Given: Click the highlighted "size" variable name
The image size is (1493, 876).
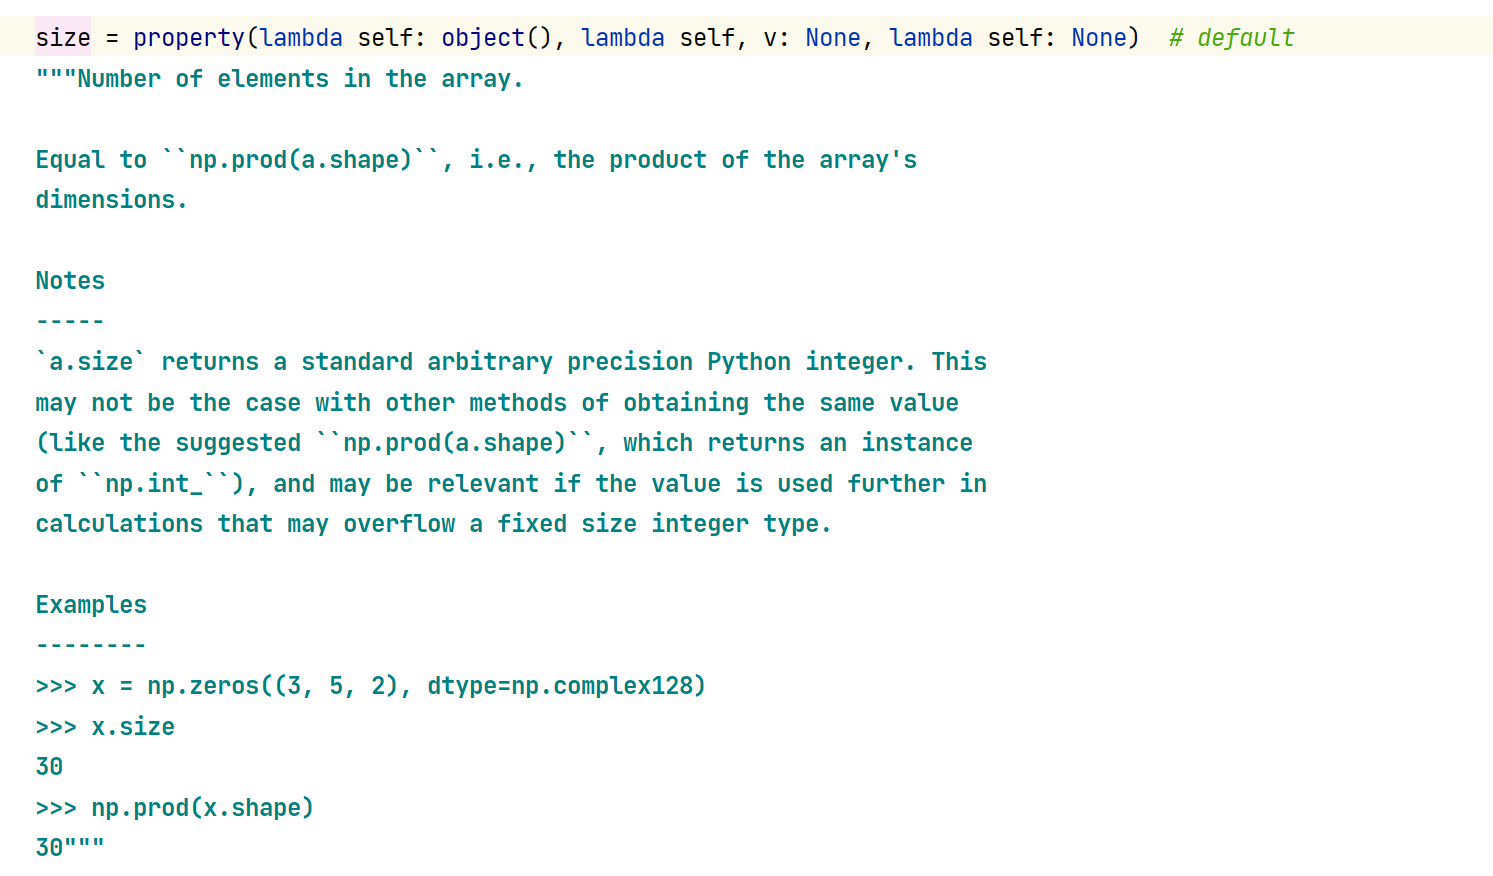Looking at the screenshot, I should click(63, 38).
